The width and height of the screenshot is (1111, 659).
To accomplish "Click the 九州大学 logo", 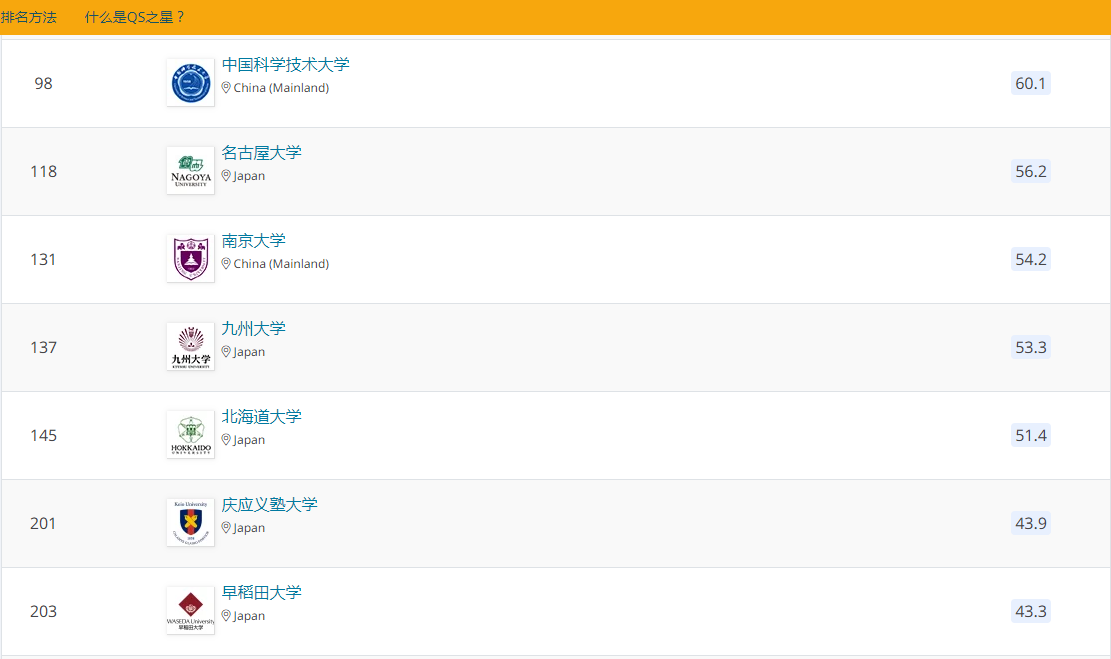I will [191, 347].
